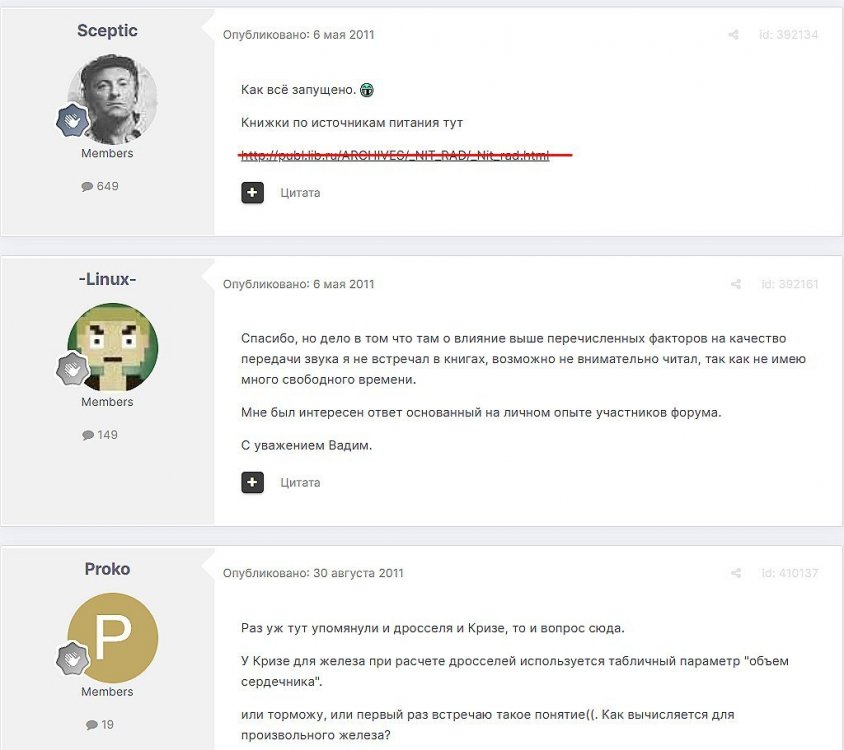This screenshot has height=750, width=844.
Task: Click Sceptic's avatar photo
Action: tap(112, 99)
